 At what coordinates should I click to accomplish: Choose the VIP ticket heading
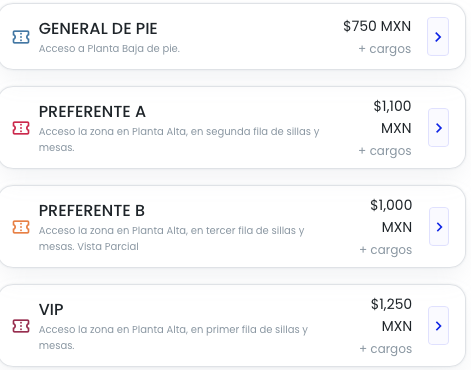pyautogui.click(x=51, y=310)
